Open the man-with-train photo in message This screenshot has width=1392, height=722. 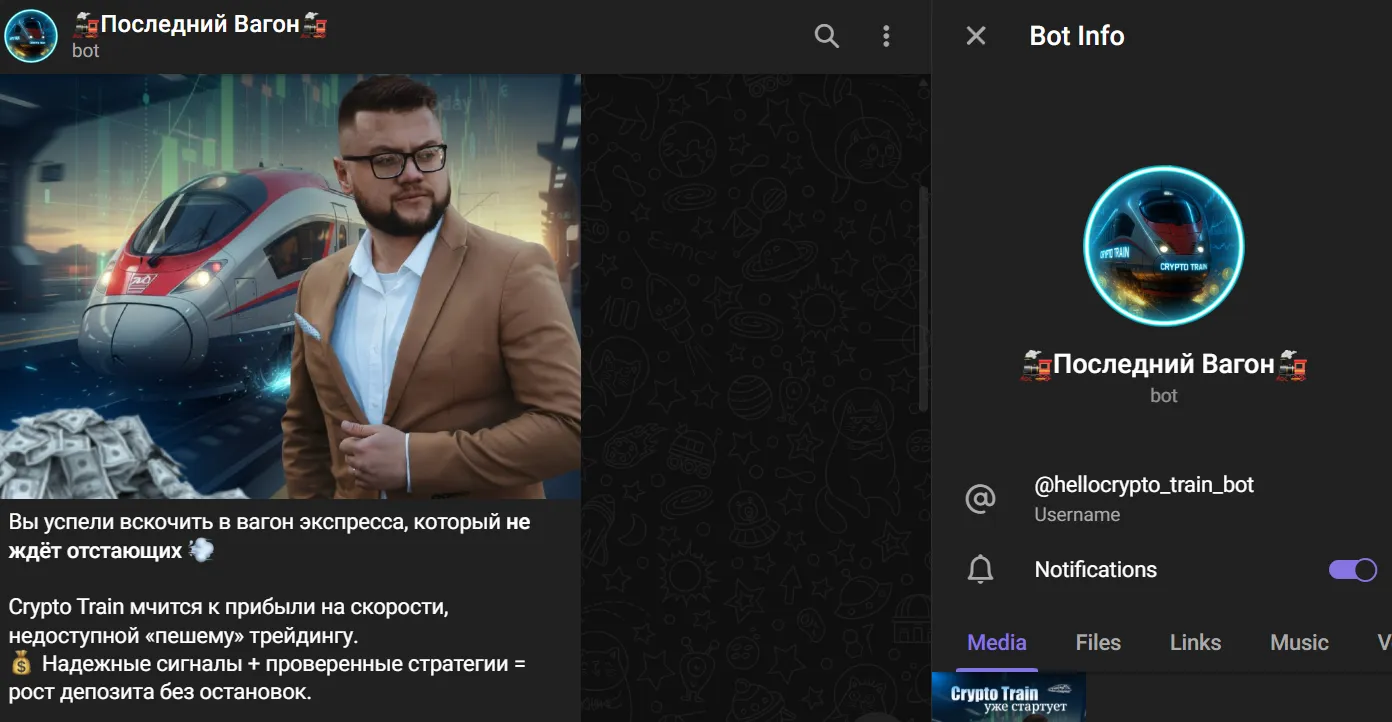point(290,286)
